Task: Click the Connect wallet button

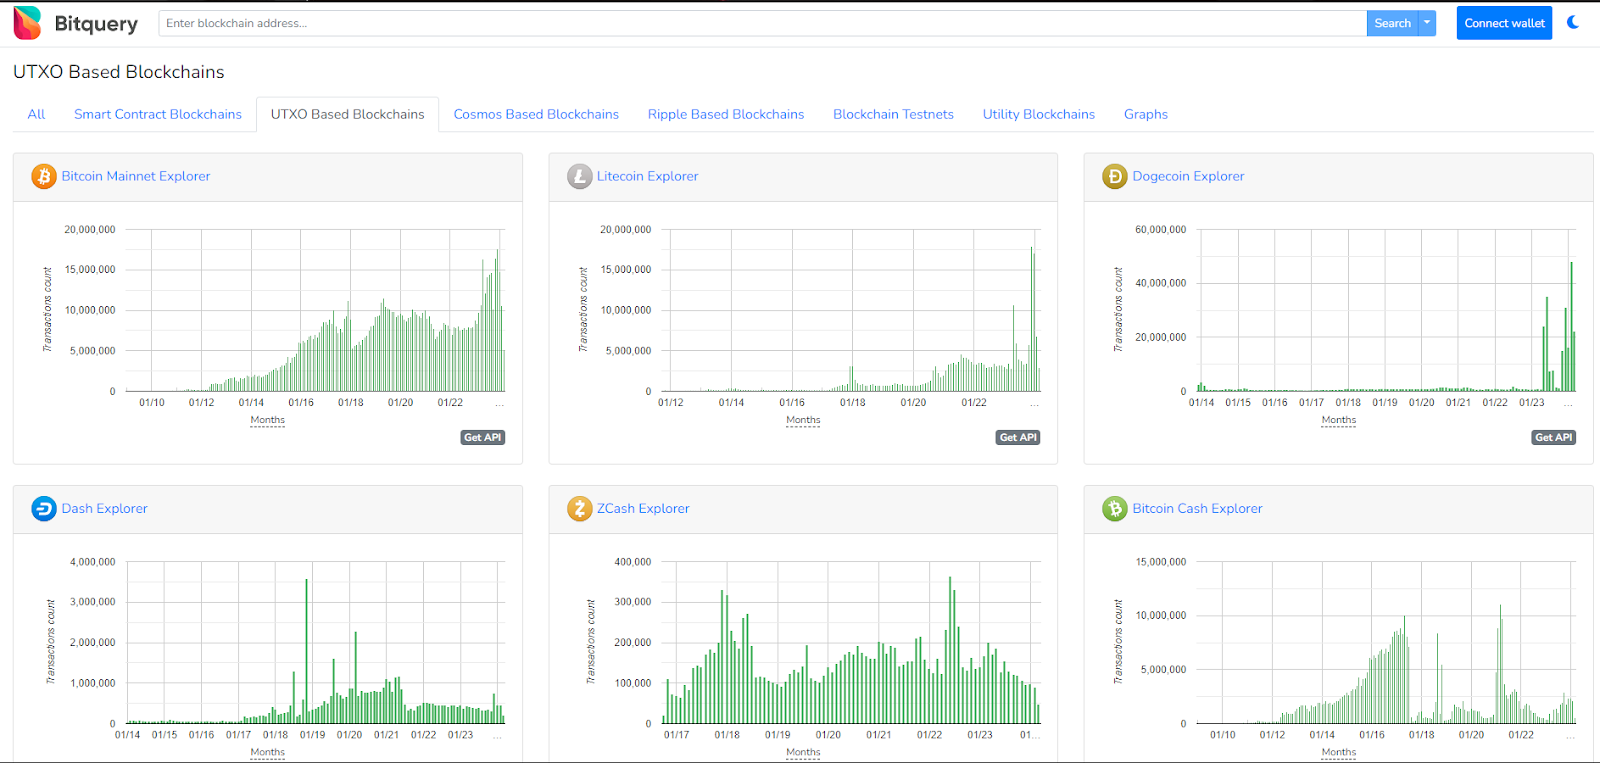Action: coord(1504,23)
